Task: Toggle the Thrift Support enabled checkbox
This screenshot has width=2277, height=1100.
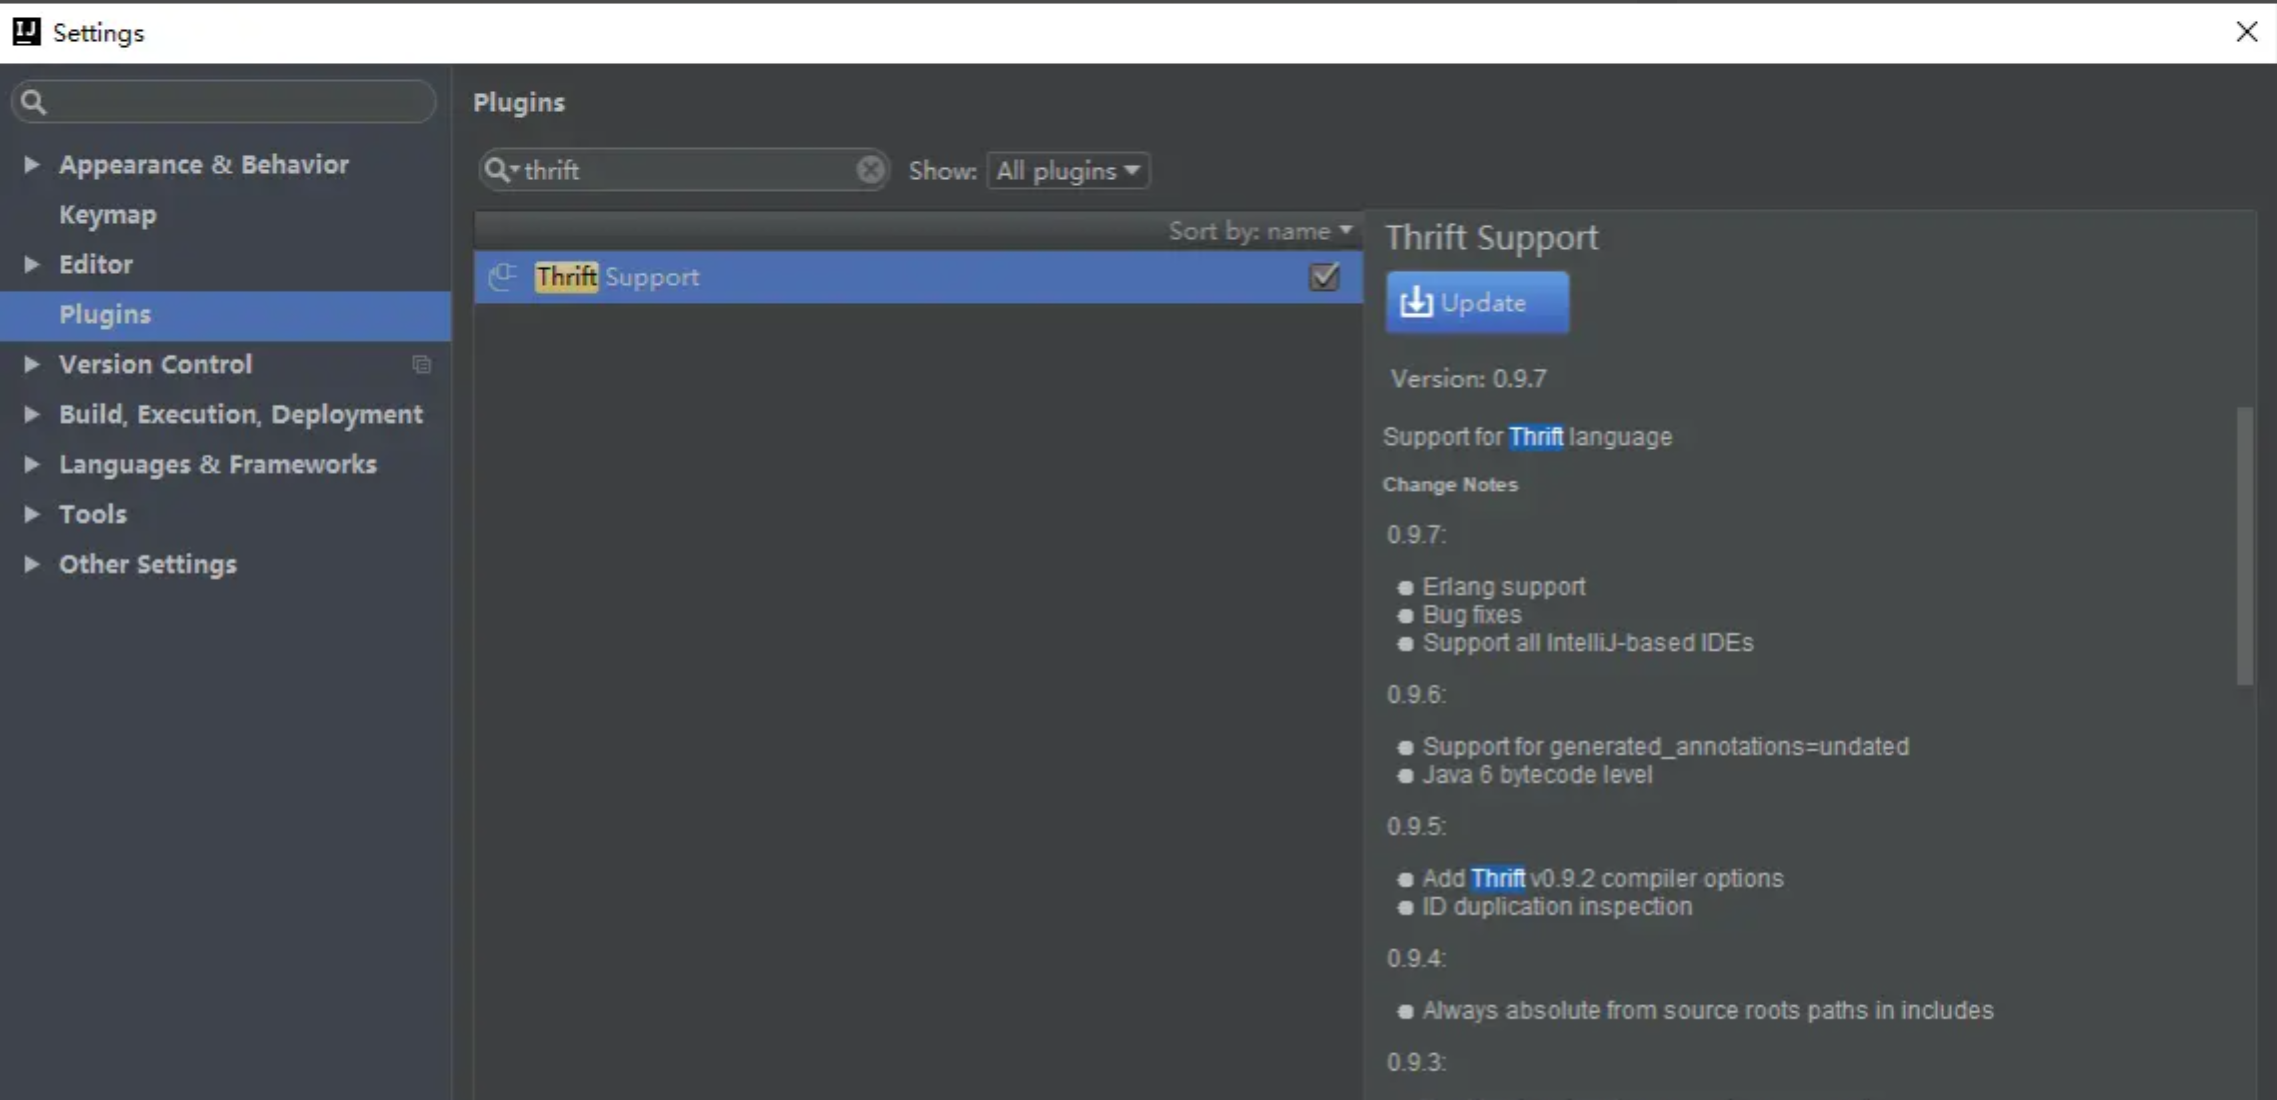Action: click(1324, 277)
